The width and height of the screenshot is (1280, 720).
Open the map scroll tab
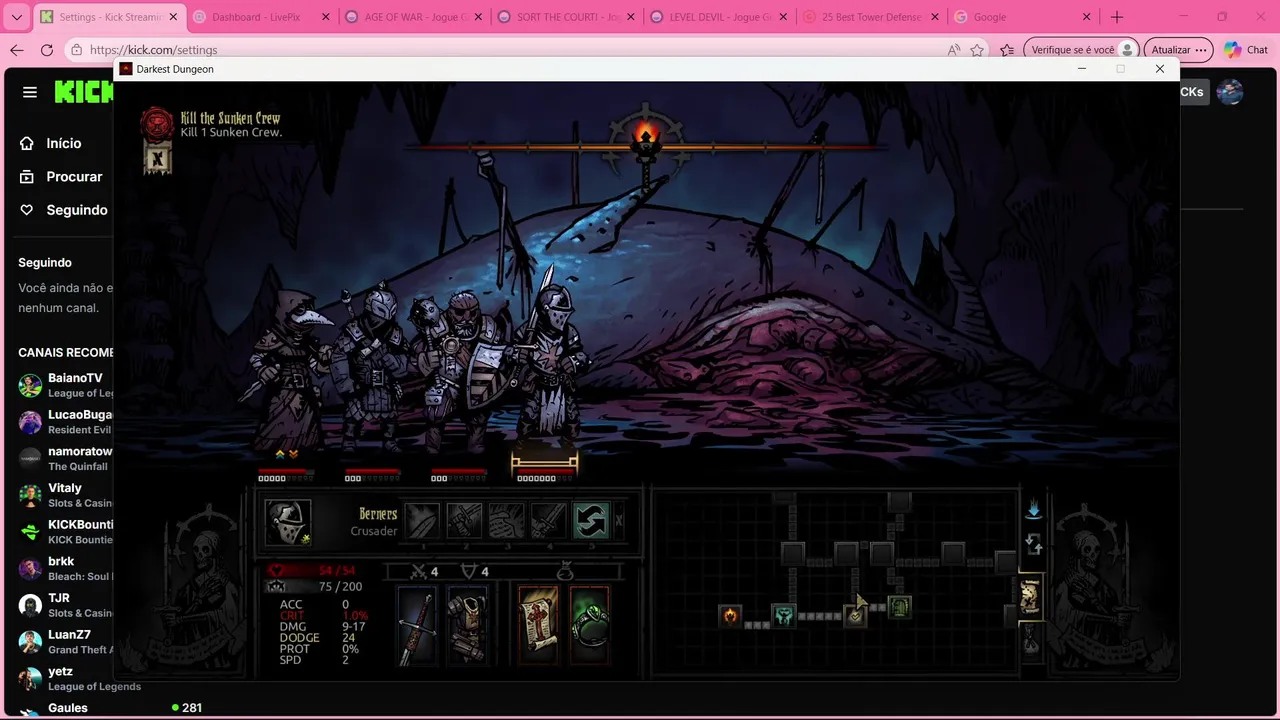1030,596
